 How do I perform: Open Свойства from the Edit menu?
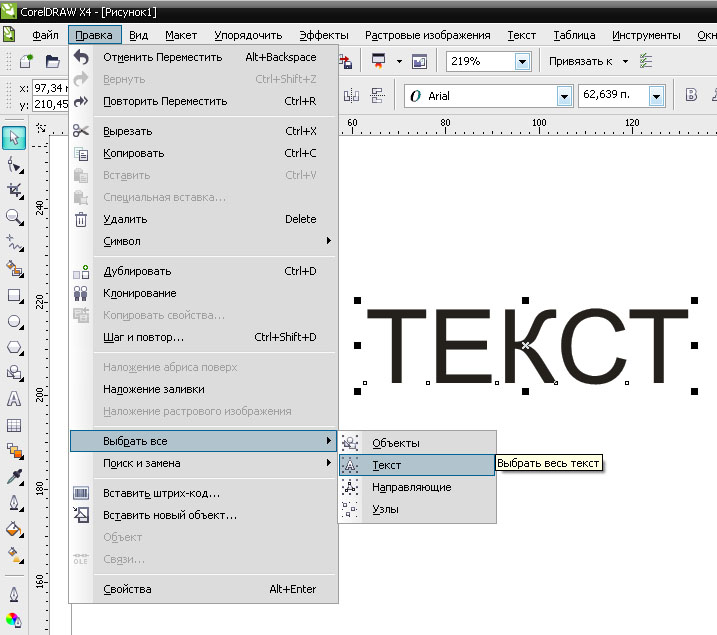point(127,589)
